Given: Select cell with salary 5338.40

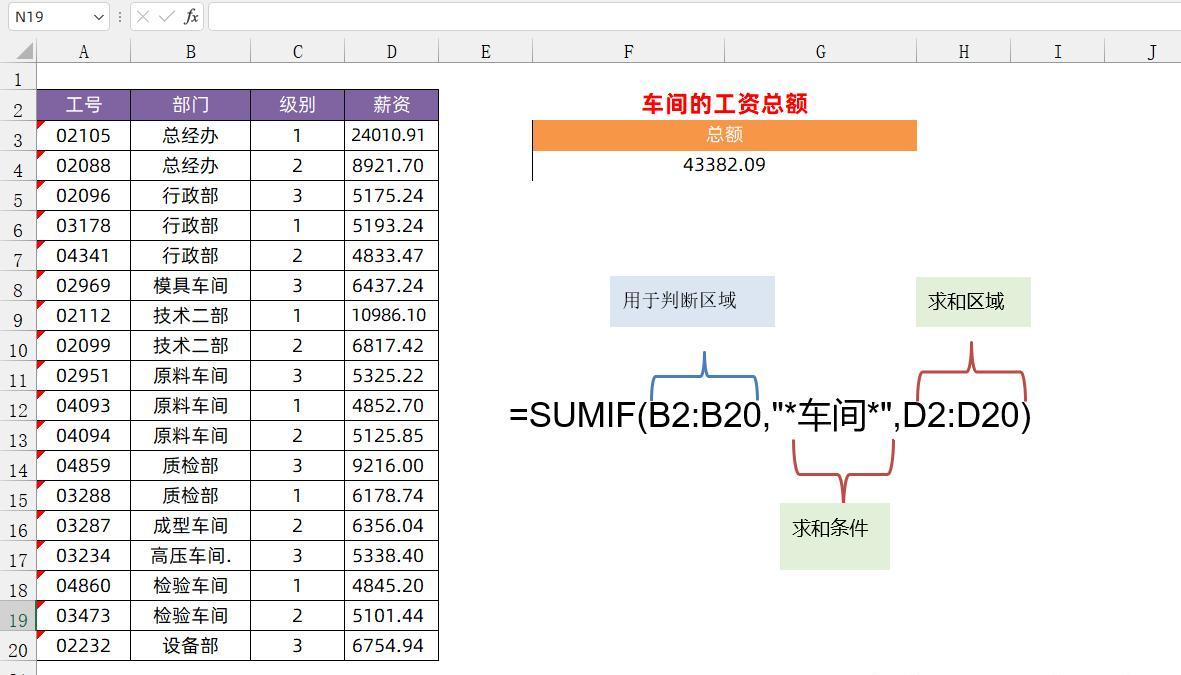Looking at the screenshot, I should 392,556.
